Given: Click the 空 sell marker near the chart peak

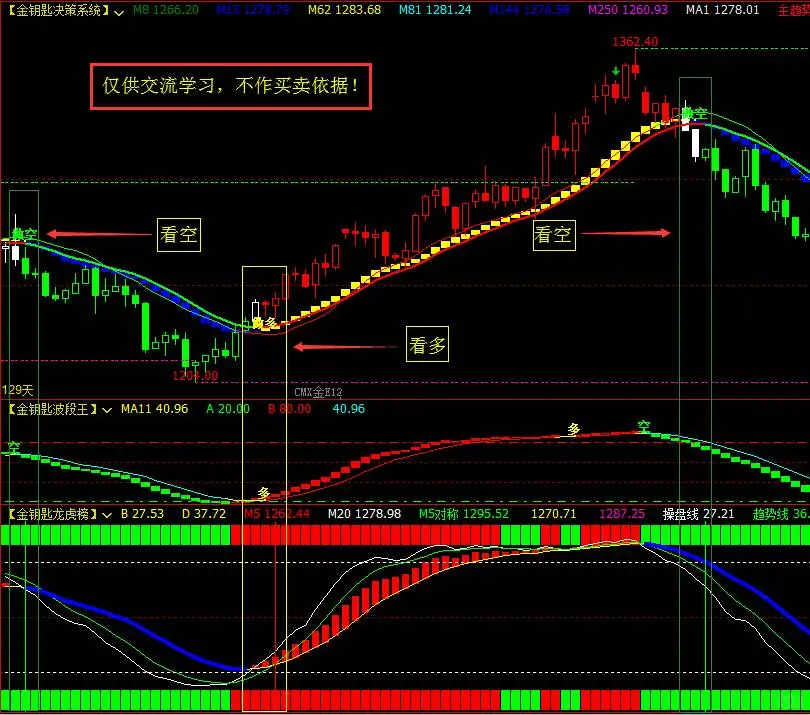Looking at the screenshot, I should (700, 113).
